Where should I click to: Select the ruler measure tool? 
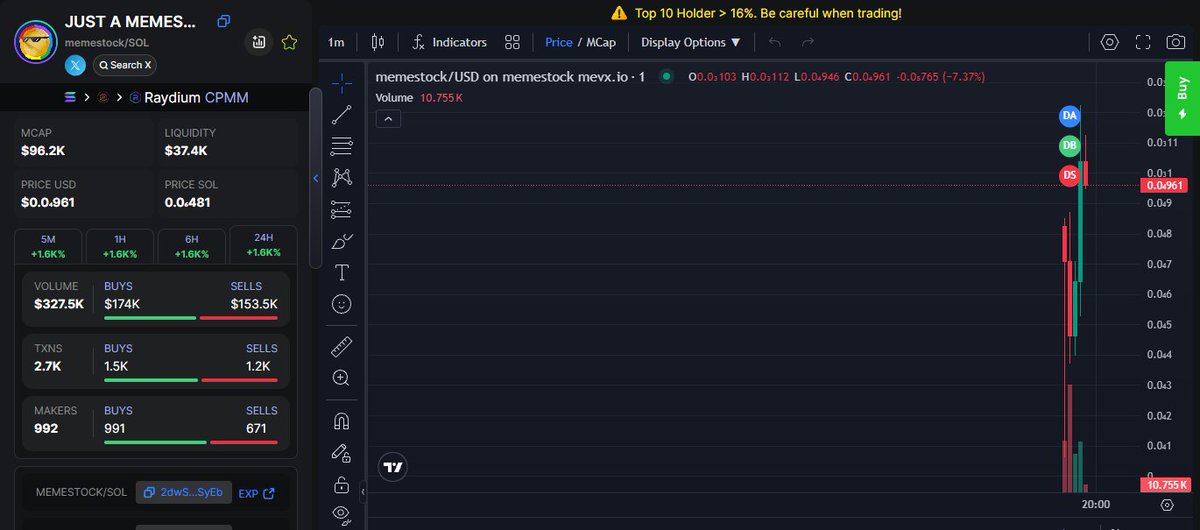coord(341,346)
